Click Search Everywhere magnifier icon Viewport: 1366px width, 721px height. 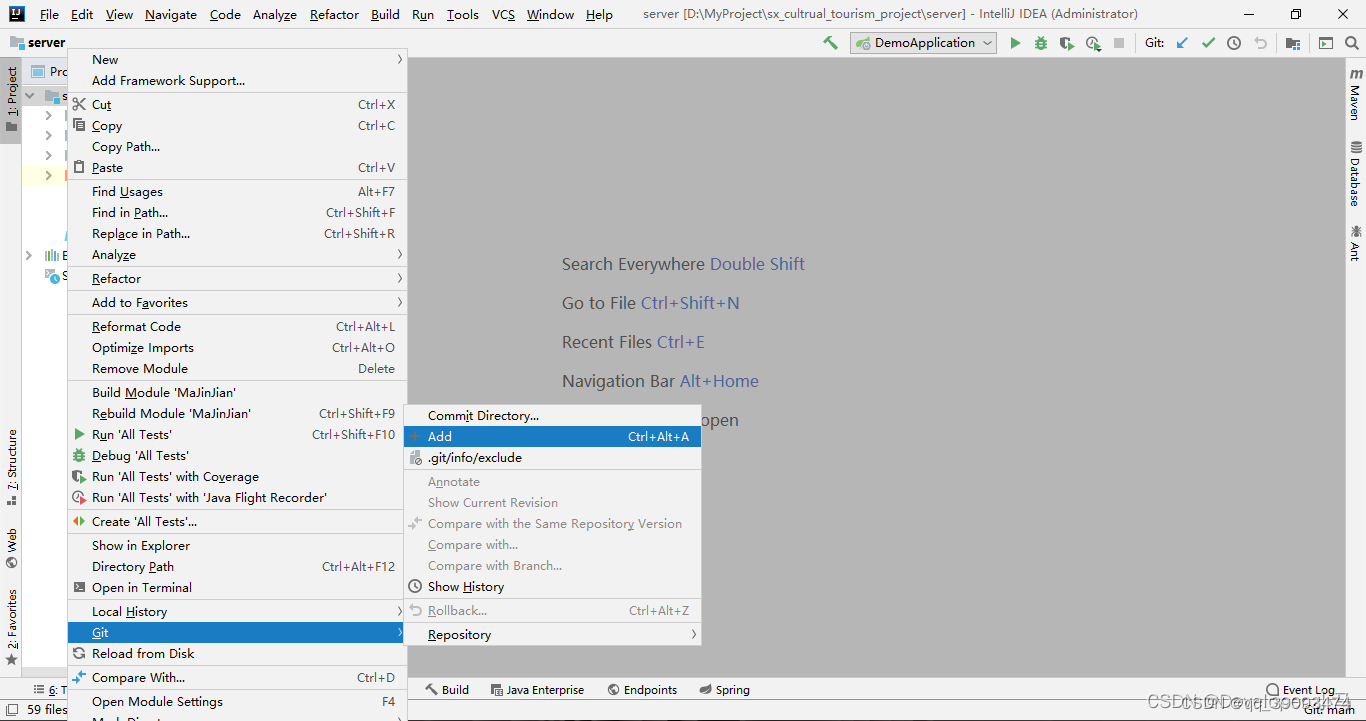tap(1352, 43)
